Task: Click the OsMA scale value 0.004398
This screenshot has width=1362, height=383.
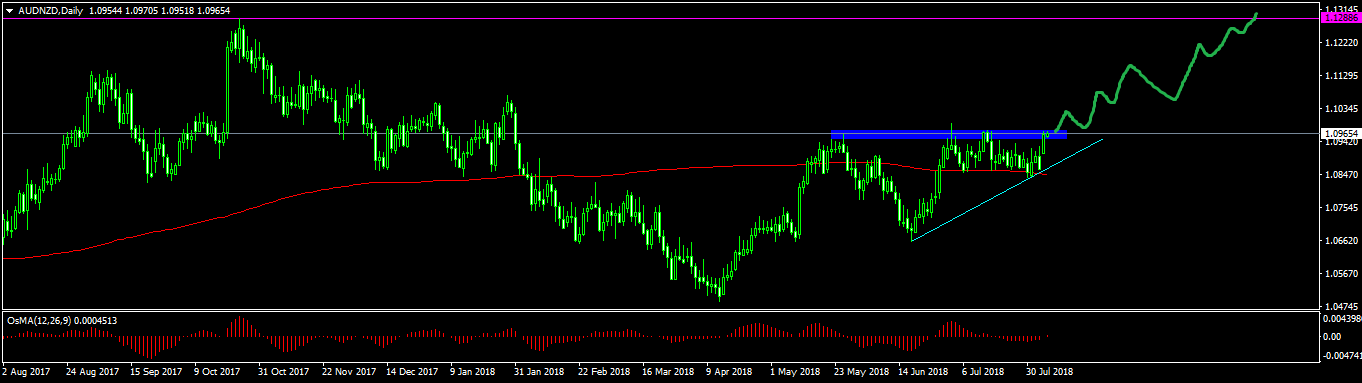Action: (x=1342, y=319)
